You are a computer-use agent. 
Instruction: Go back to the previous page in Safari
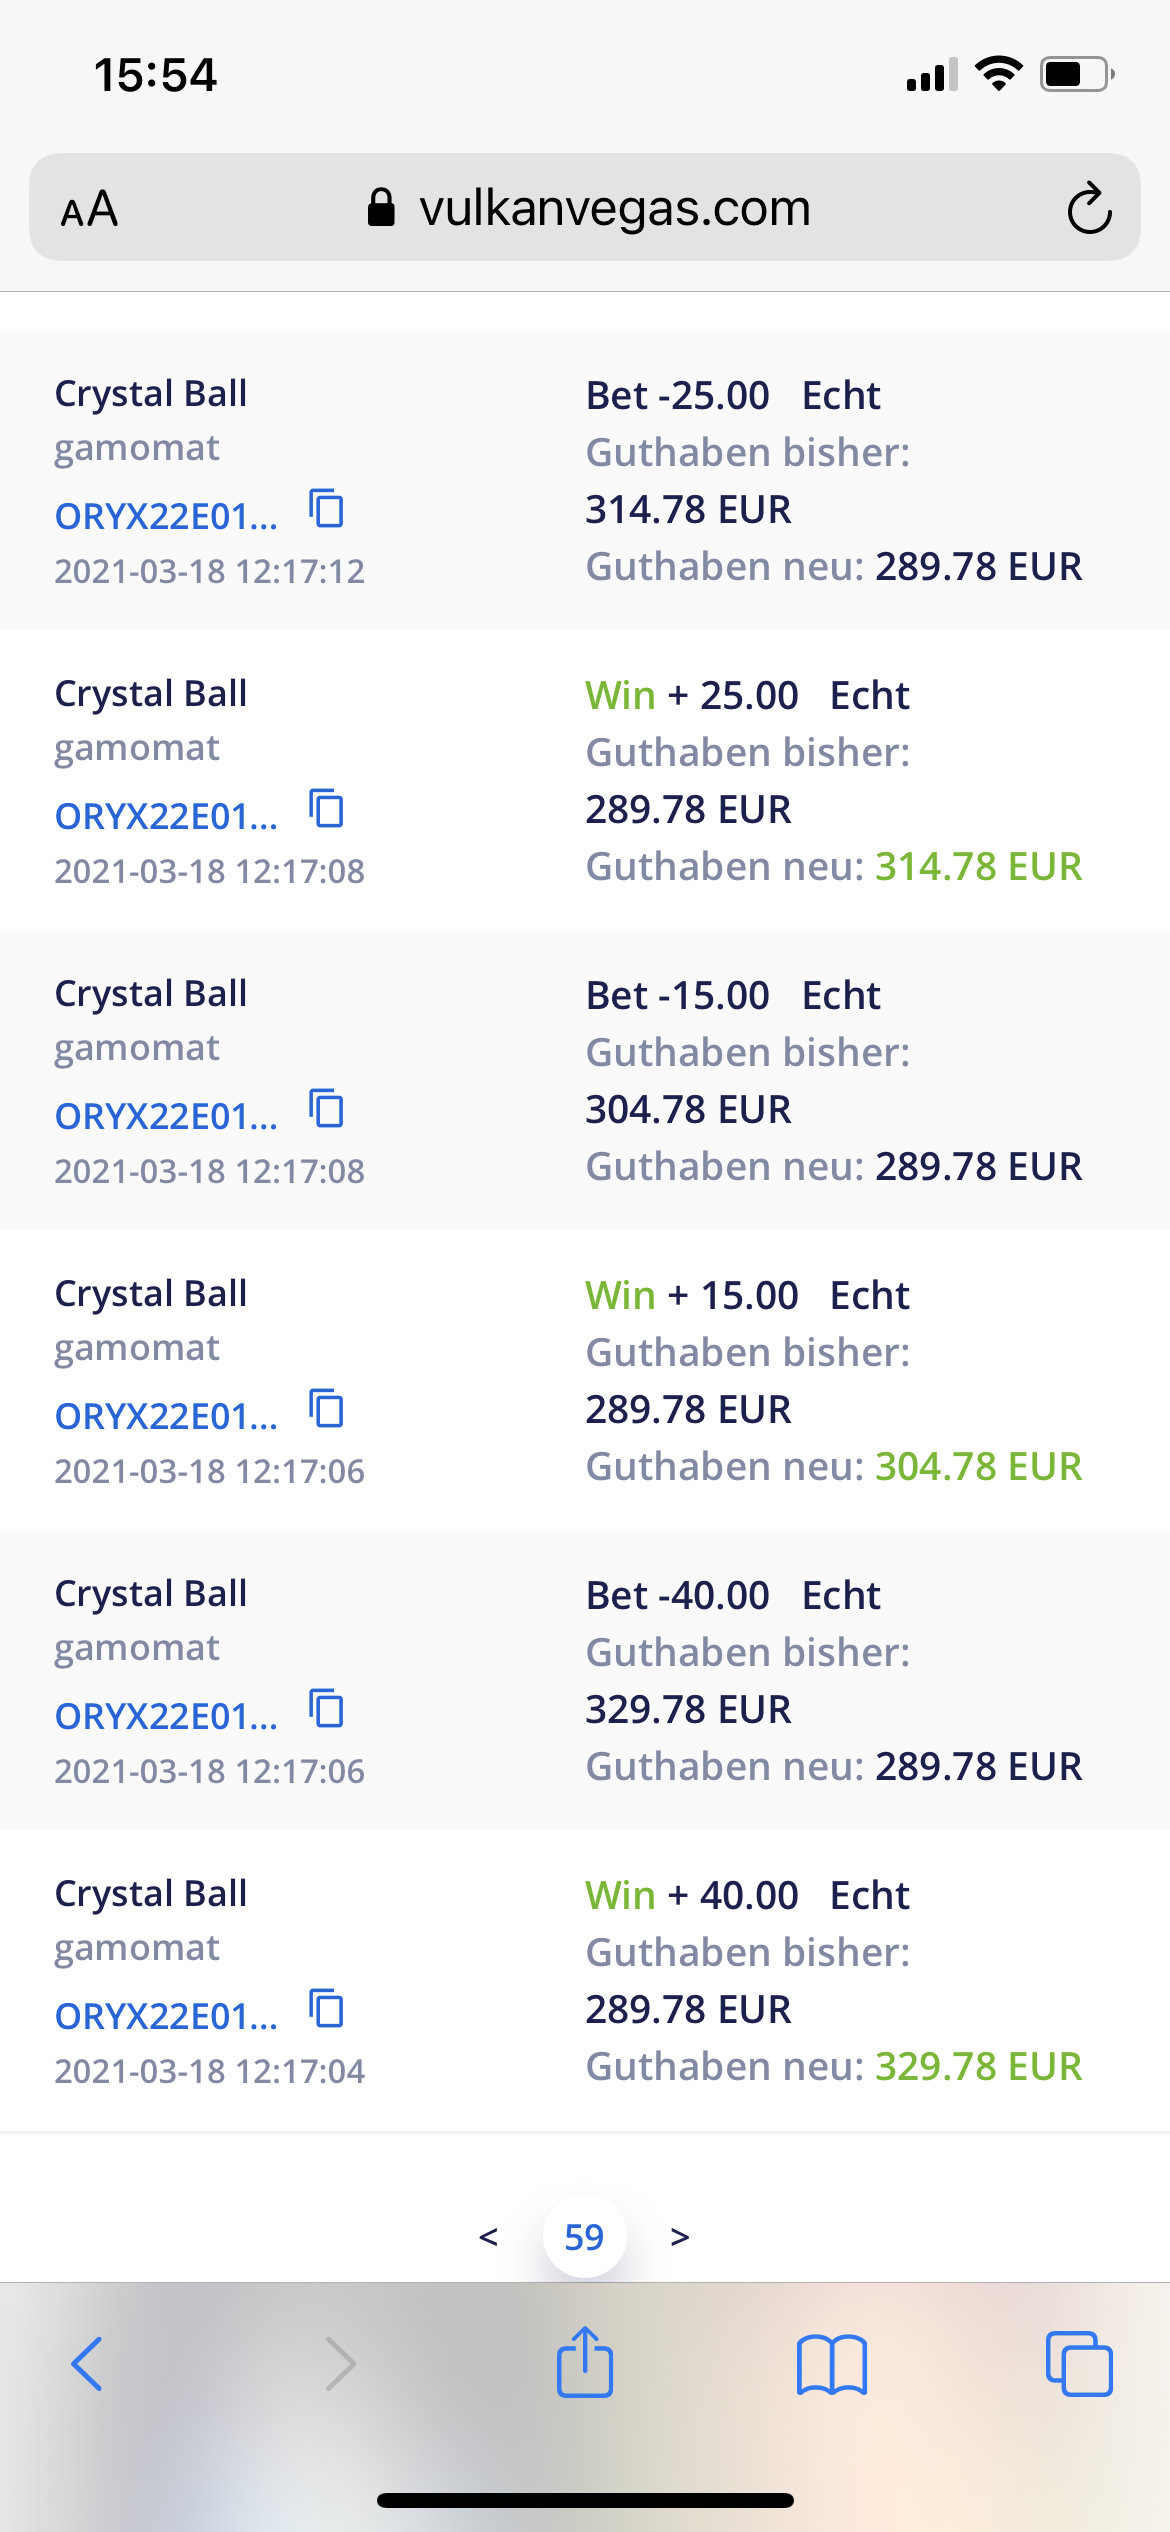tap(88, 2365)
